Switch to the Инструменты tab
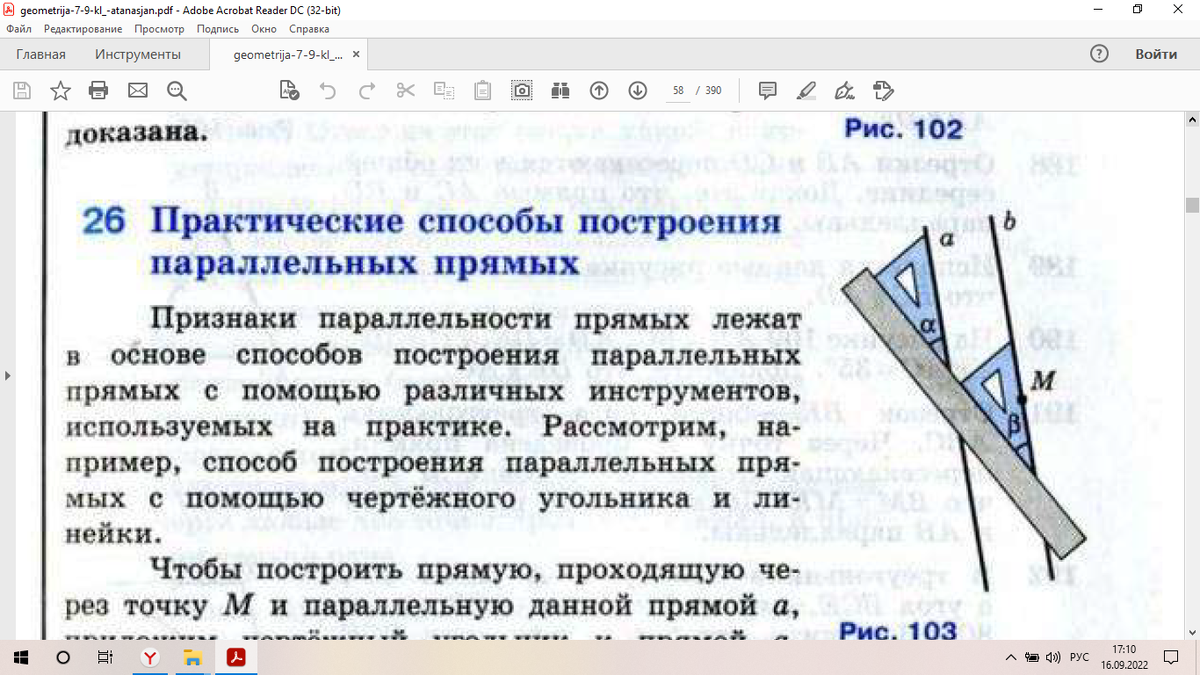Viewport: 1200px width, 675px height. [138, 54]
